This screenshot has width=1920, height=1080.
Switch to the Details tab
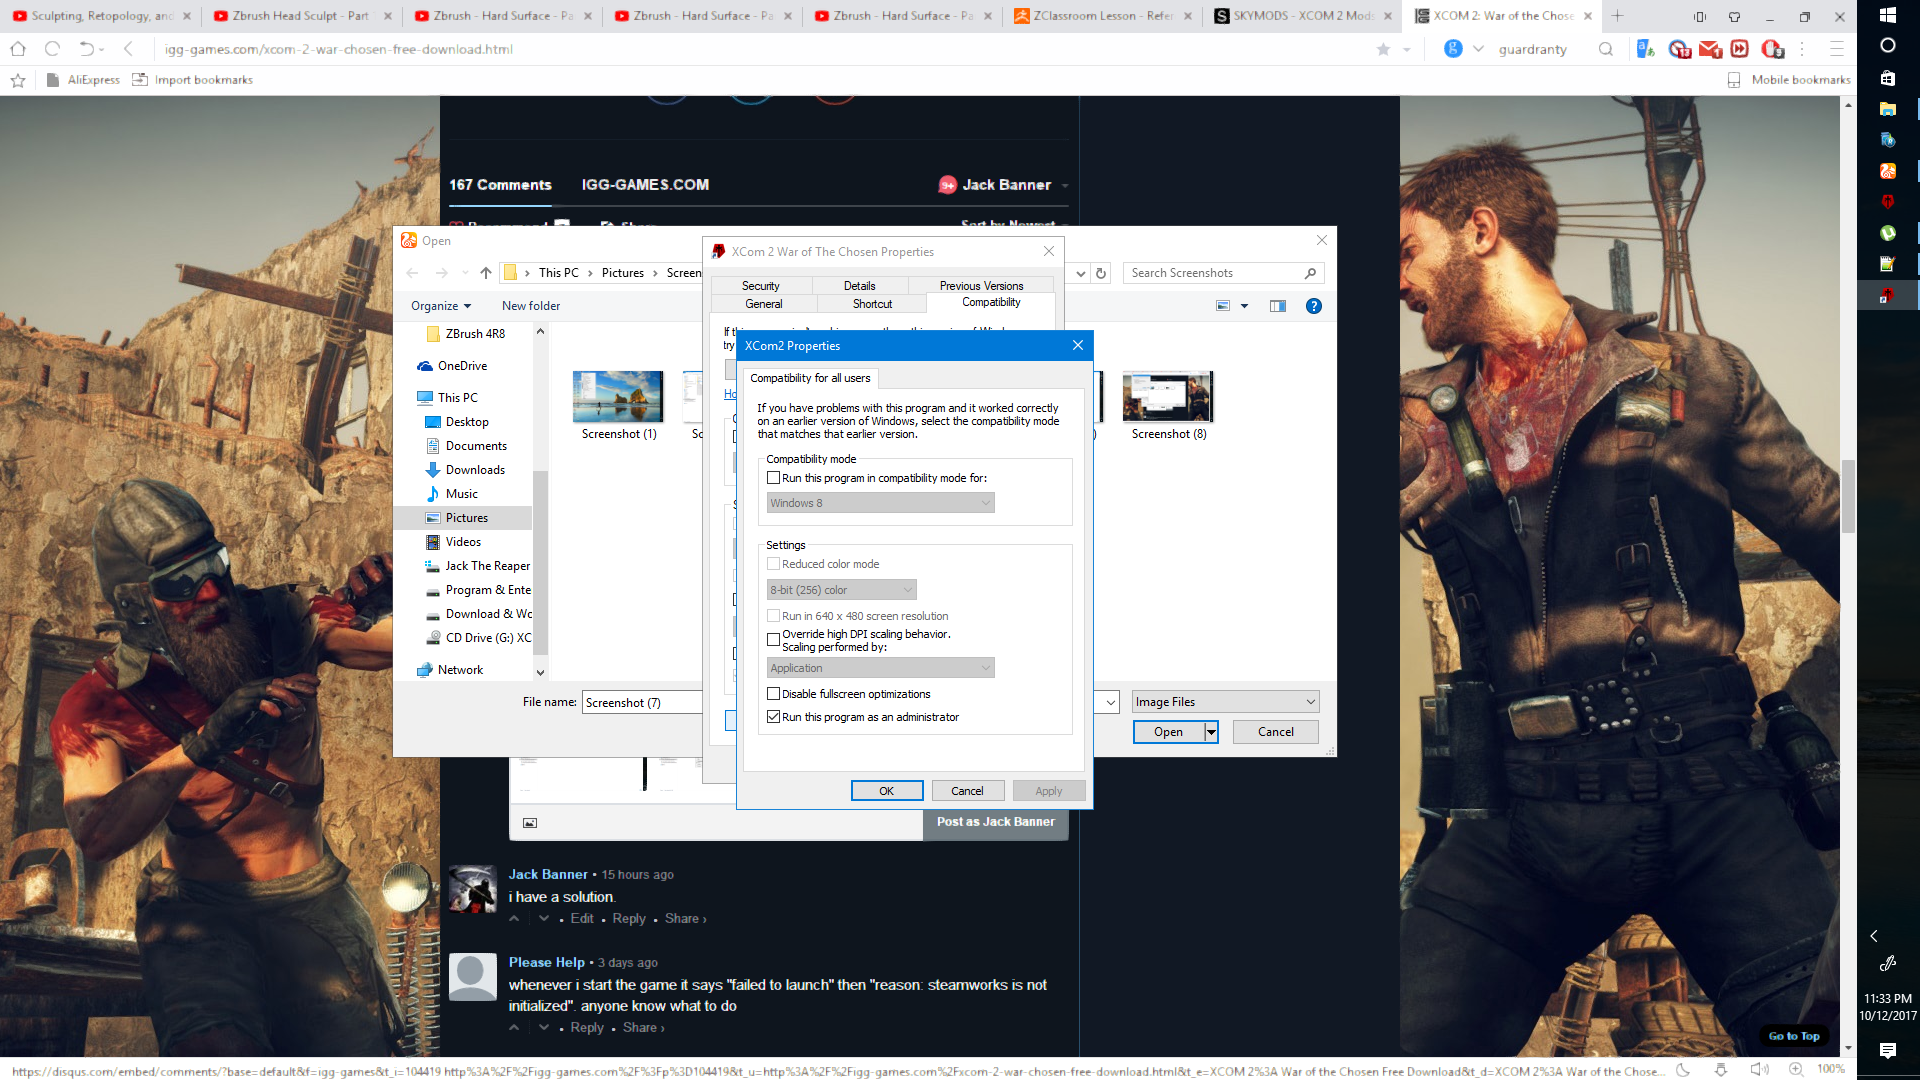(x=859, y=286)
